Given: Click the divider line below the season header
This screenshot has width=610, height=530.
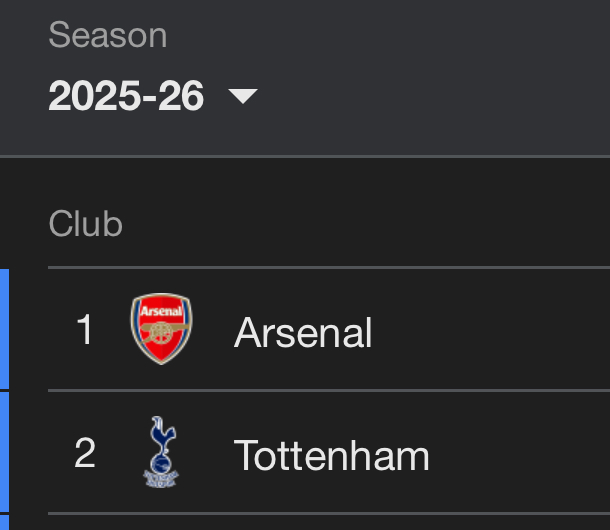Looking at the screenshot, I should (305, 156).
